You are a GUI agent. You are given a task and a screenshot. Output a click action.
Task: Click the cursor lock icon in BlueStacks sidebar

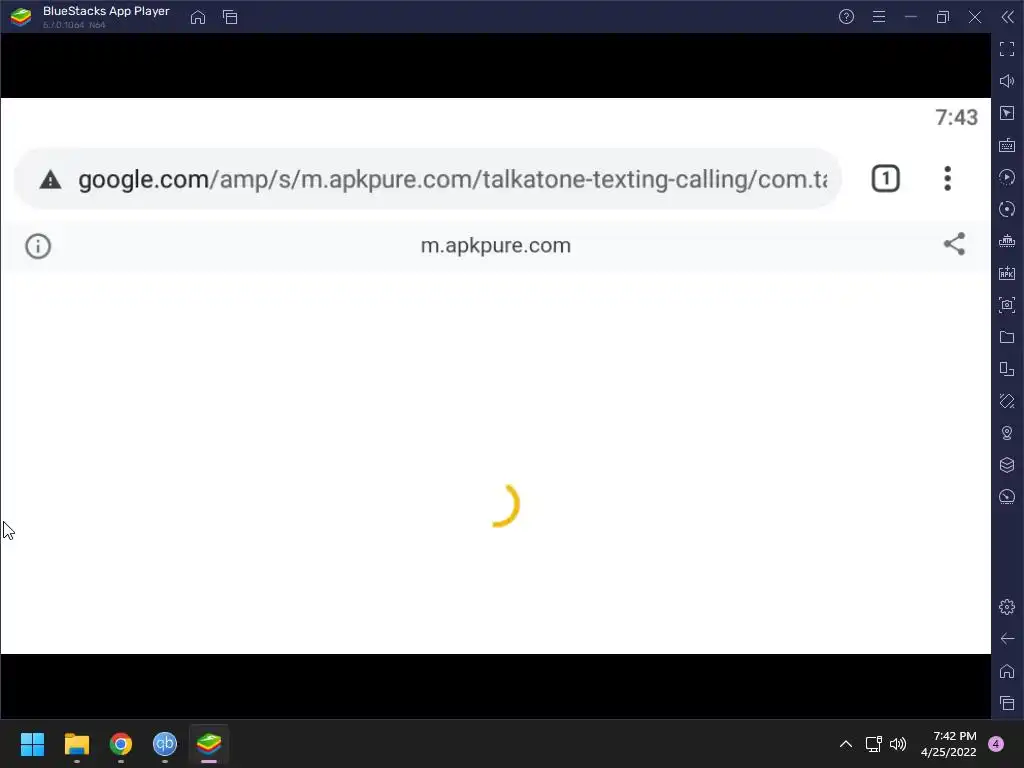pyautogui.click(x=1007, y=113)
